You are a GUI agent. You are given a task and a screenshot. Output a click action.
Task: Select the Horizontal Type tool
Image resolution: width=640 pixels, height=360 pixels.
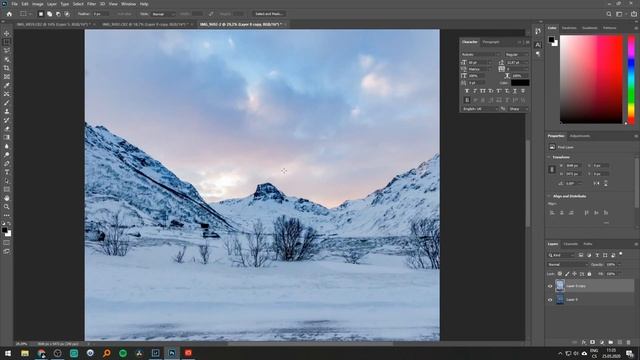click(7, 172)
